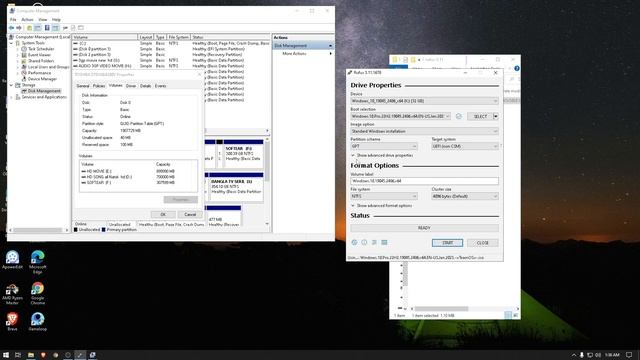Switch to the Policies tab in Properties
Image resolution: width=640 pixels, height=360 pixels.
pos(99,86)
